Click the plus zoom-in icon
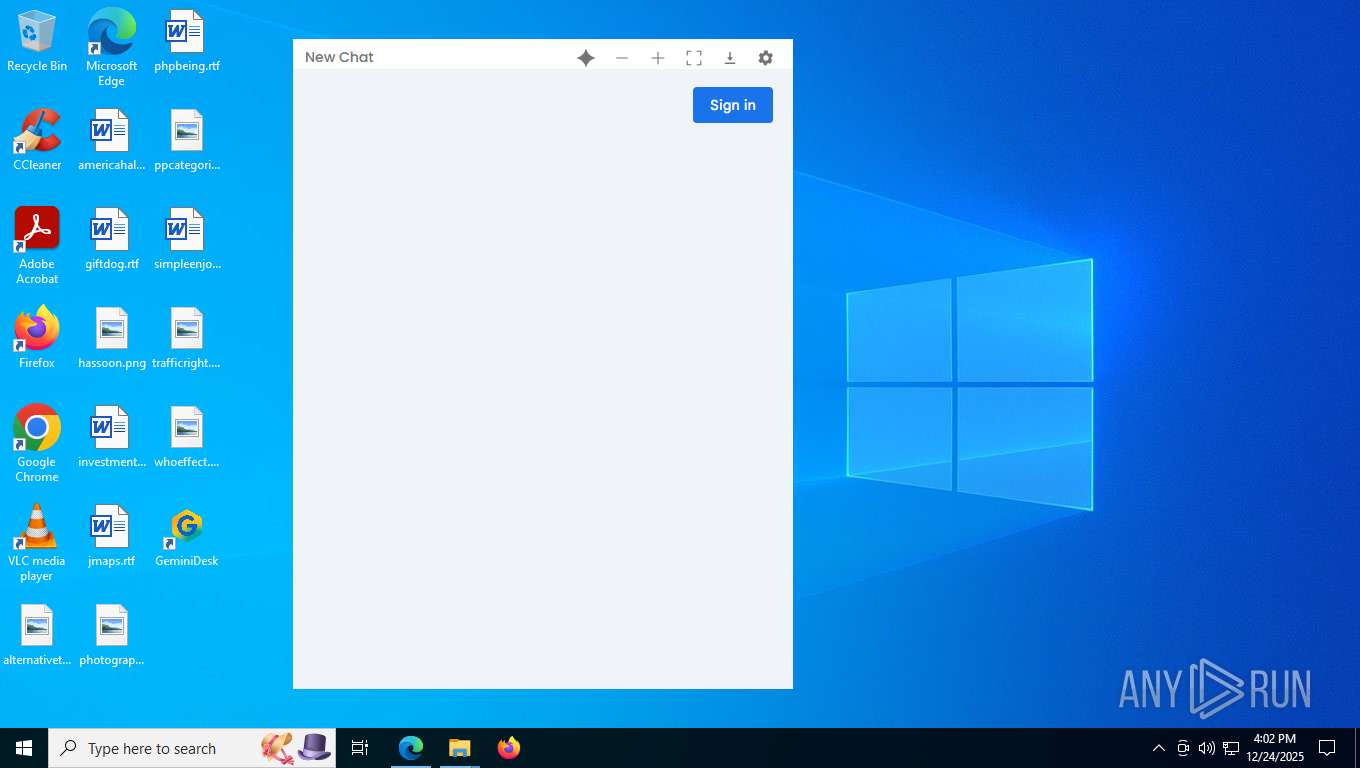This screenshot has width=1360, height=768. click(x=658, y=58)
